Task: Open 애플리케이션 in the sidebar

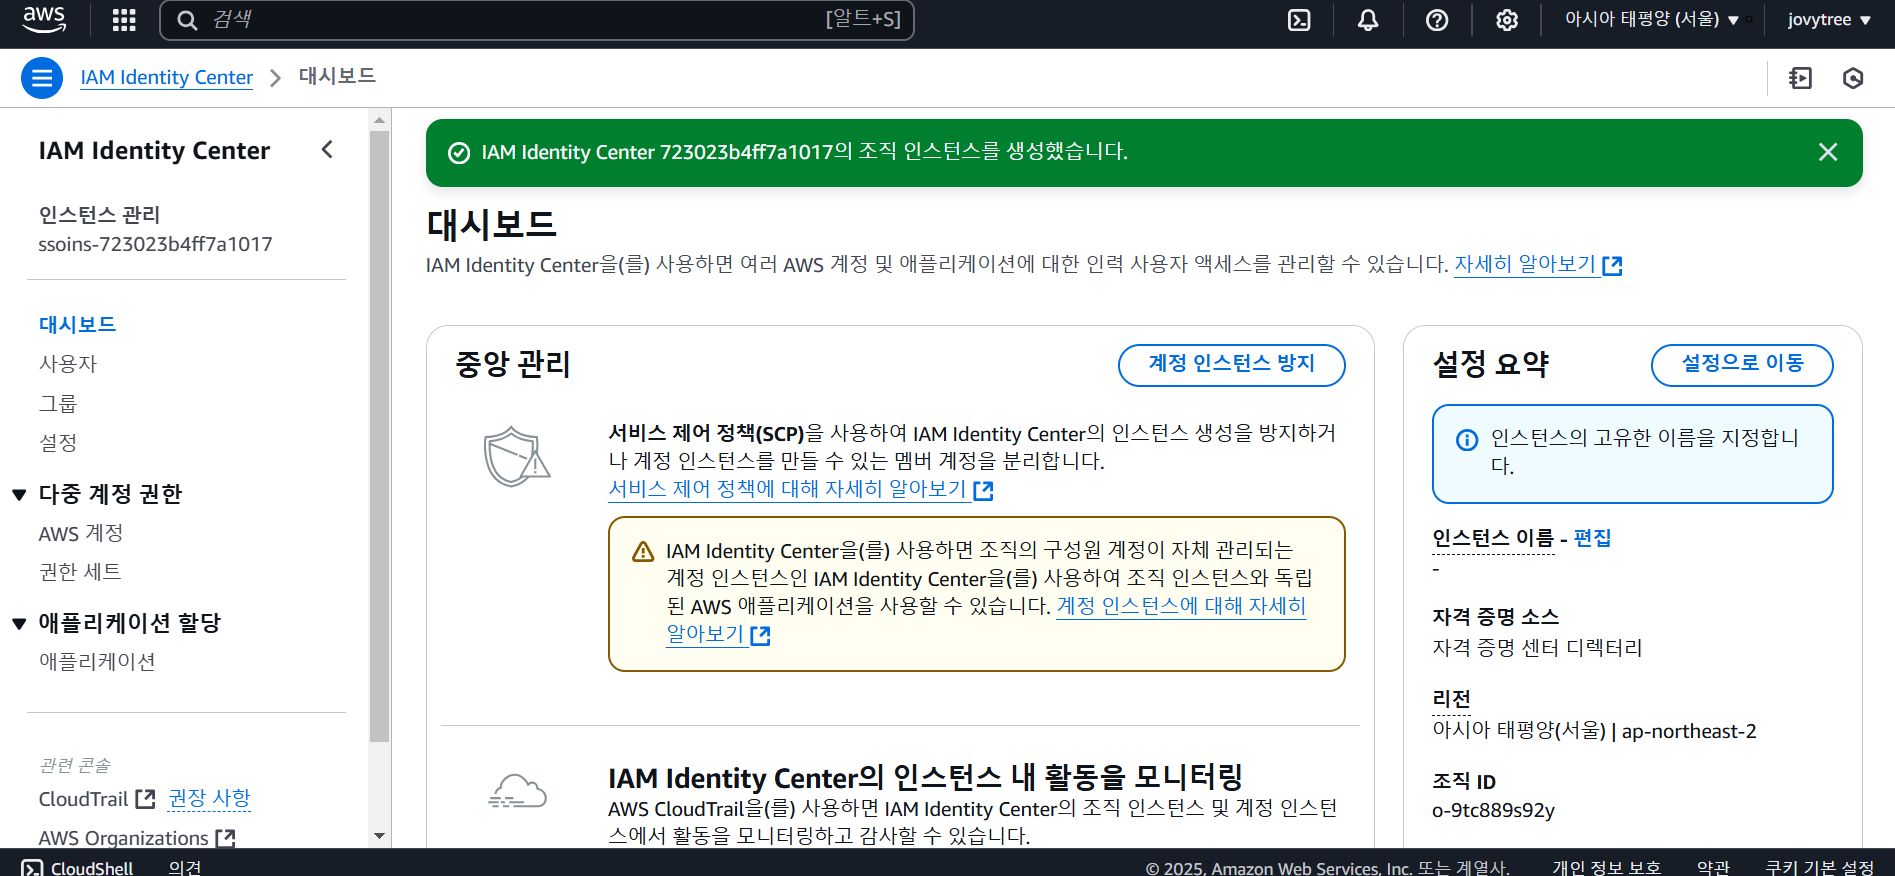Action: [x=97, y=662]
